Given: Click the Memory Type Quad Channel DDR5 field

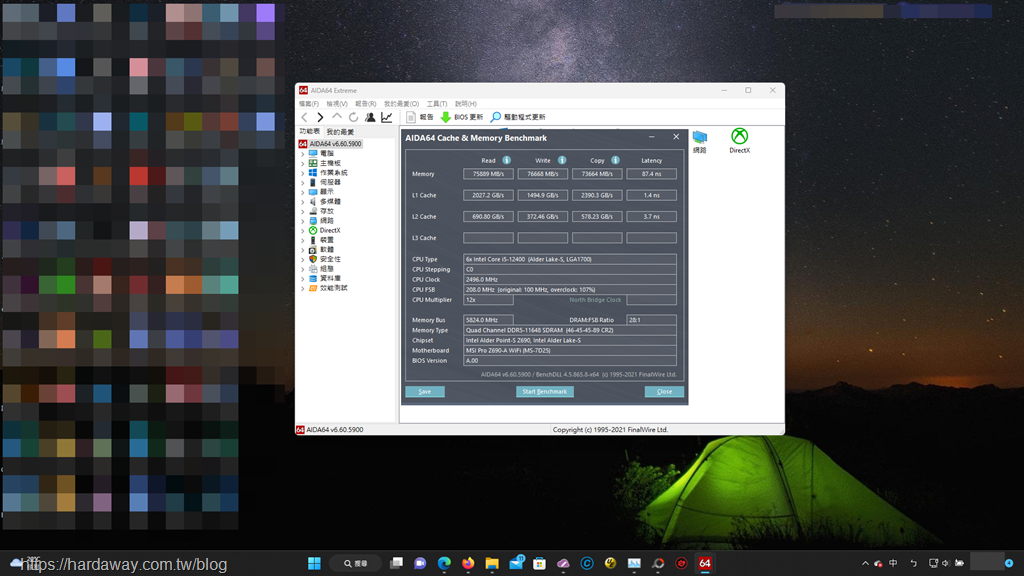Looking at the screenshot, I should click(x=569, y=330).
